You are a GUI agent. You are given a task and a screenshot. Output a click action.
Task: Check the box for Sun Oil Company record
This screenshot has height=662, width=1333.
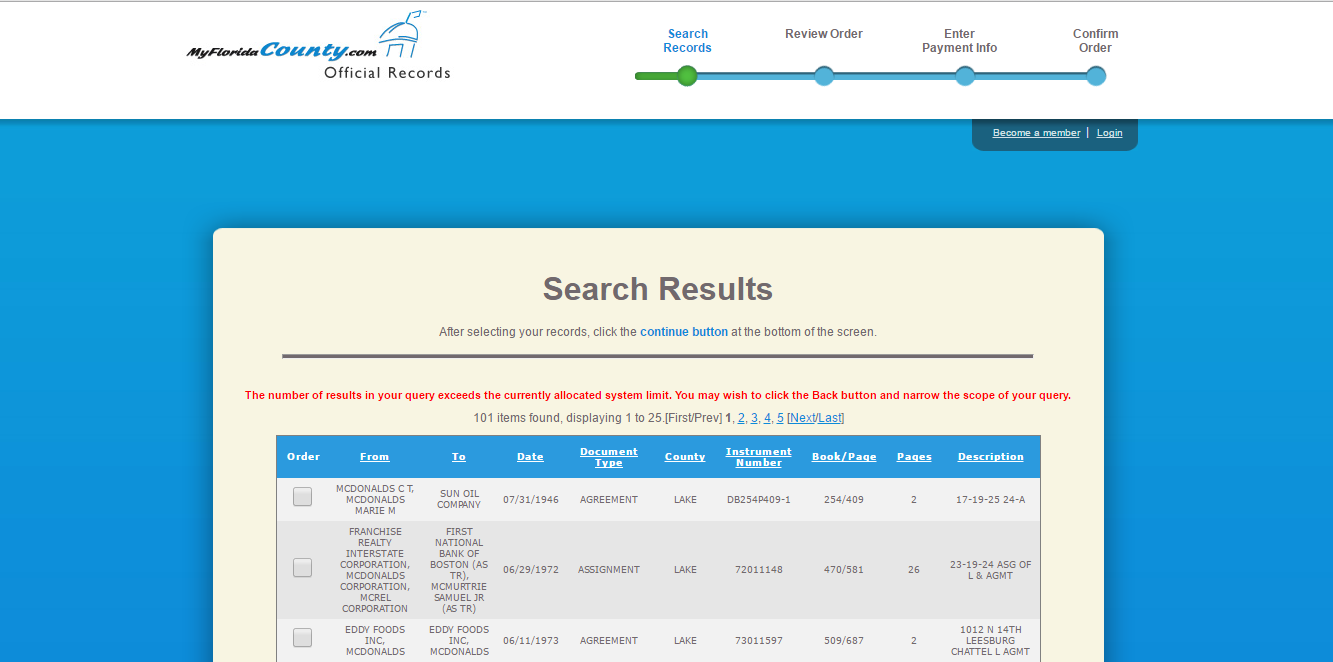(302, 497)
